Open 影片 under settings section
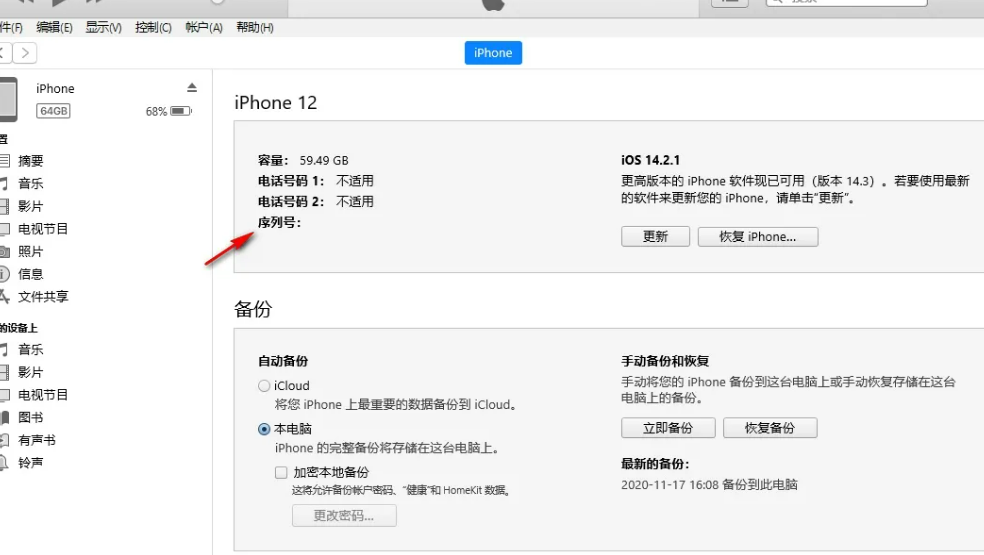This screenshot has width=984, height=555. 31,206
